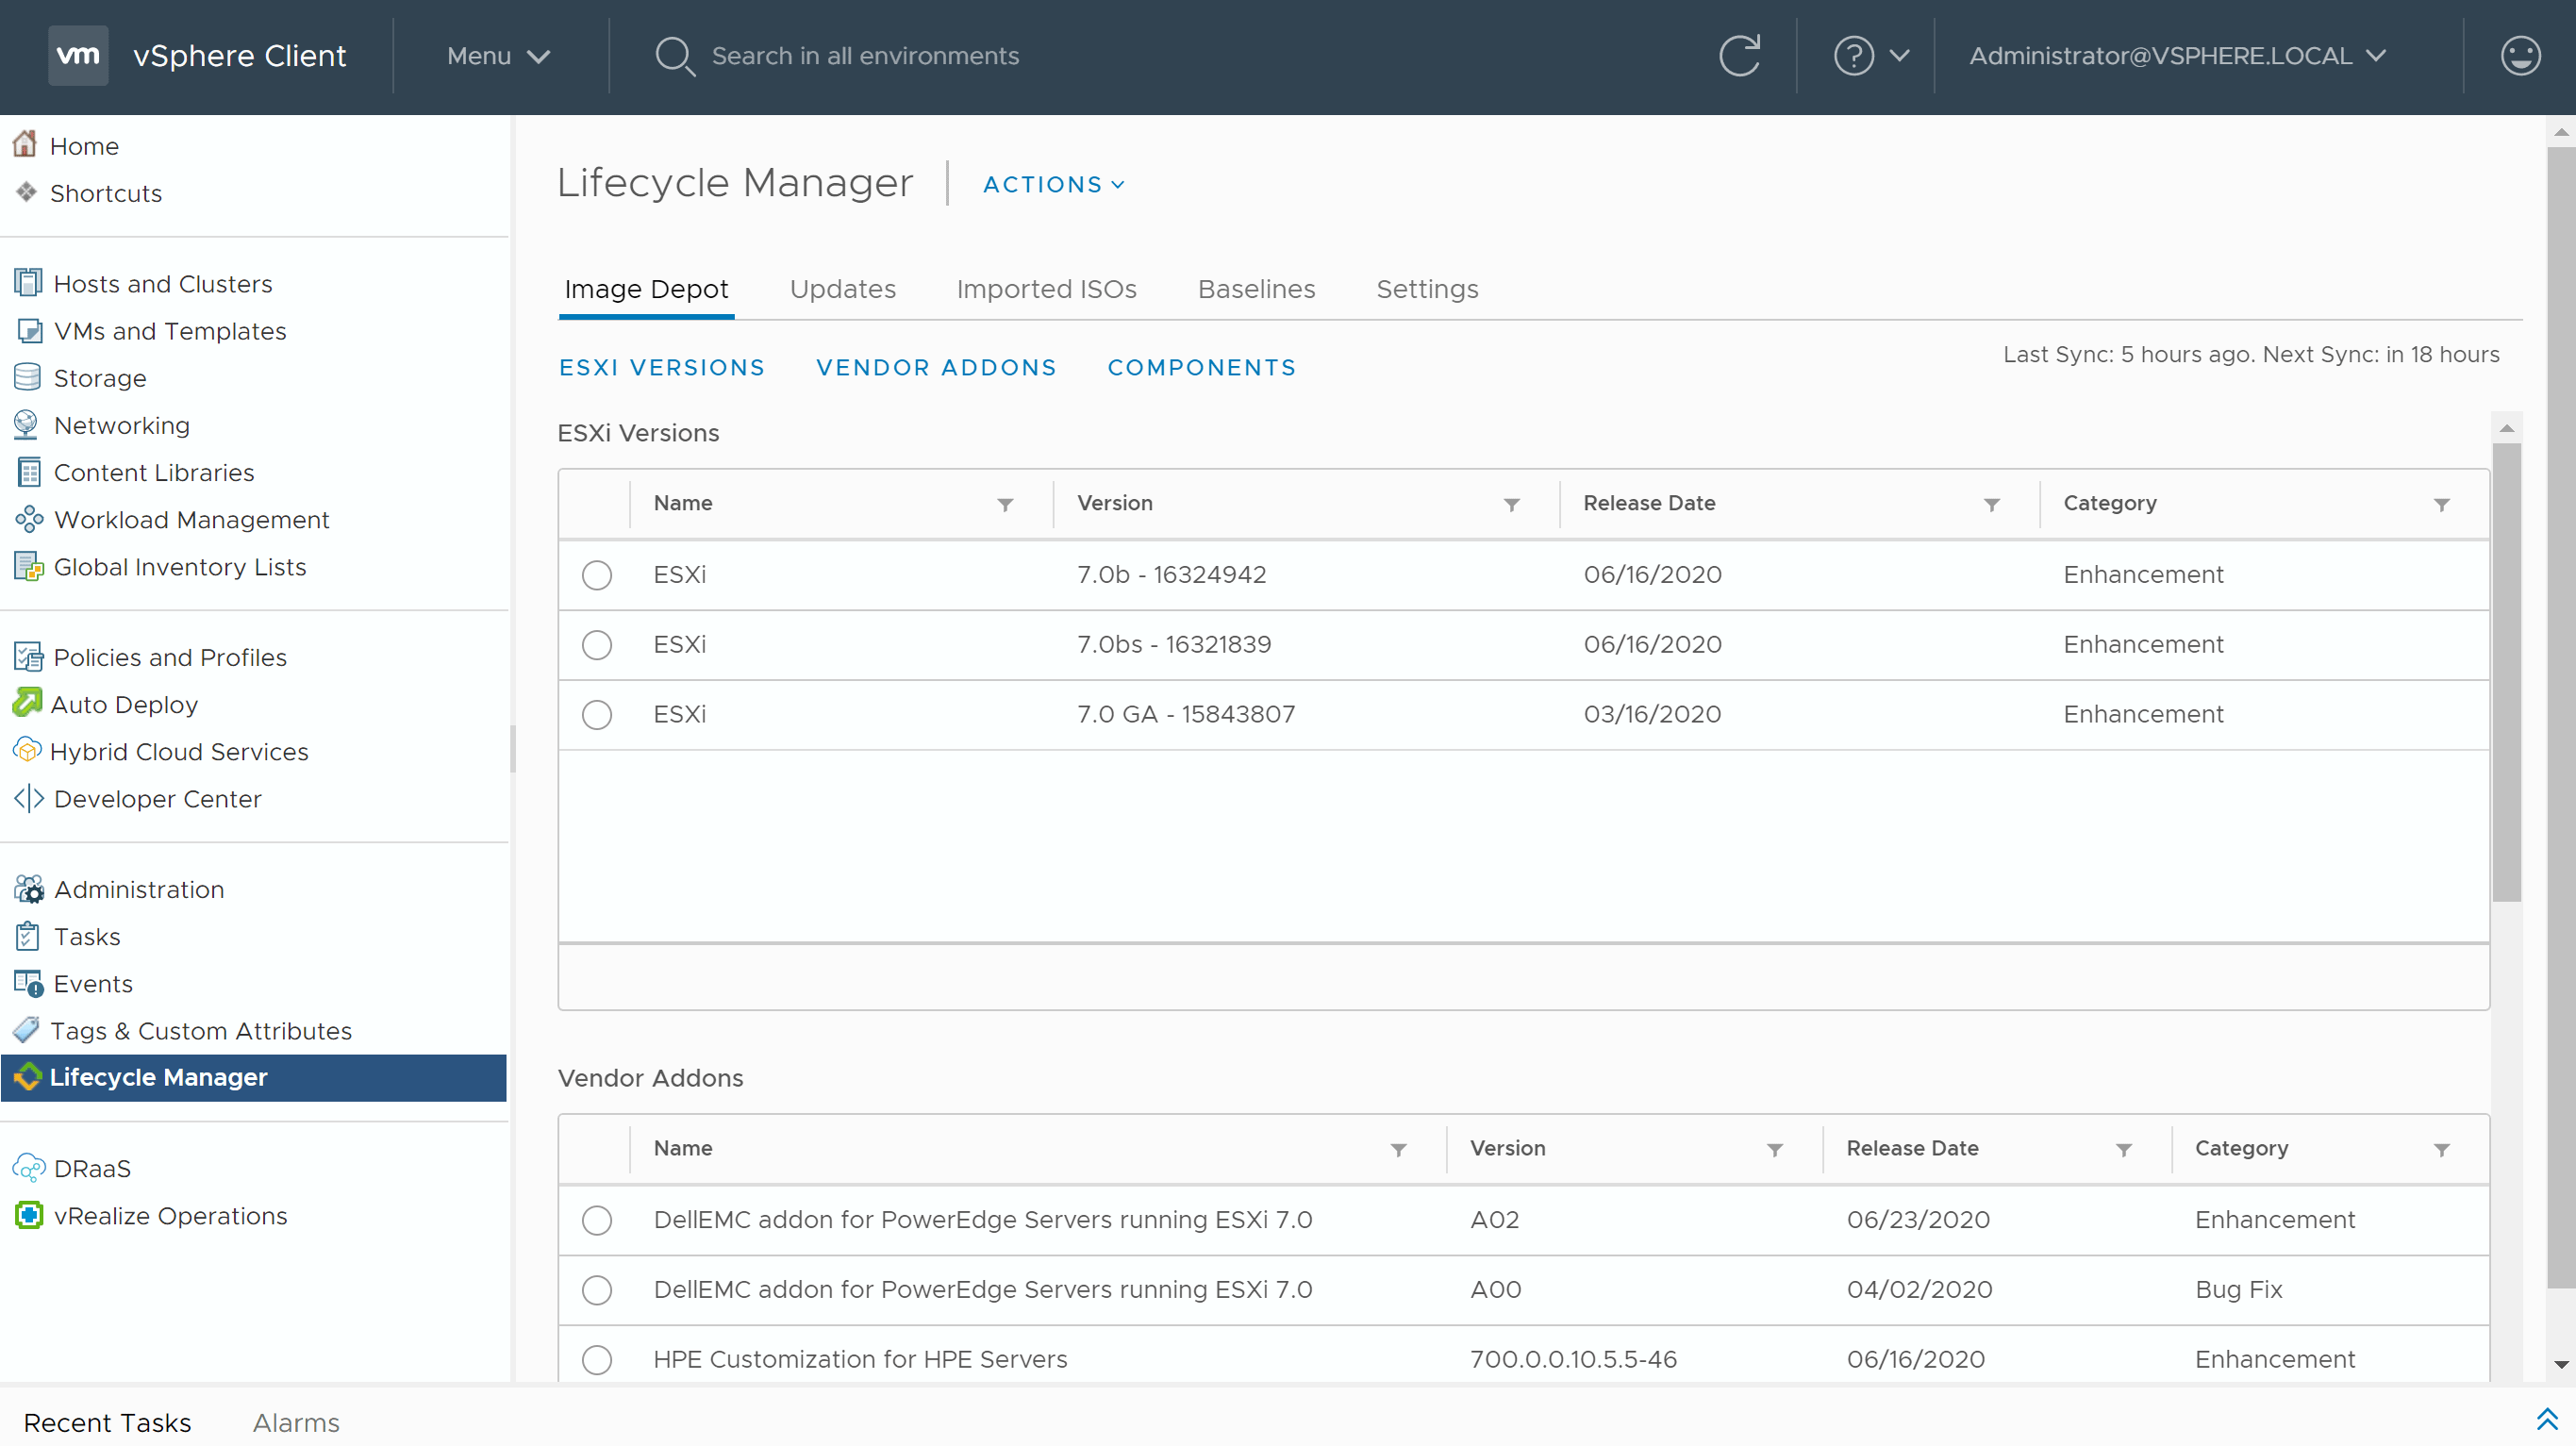The image size is (2576, 1446).
Task: Expand the ACTIONS dropdown menu
Action: coord(1053,184)
